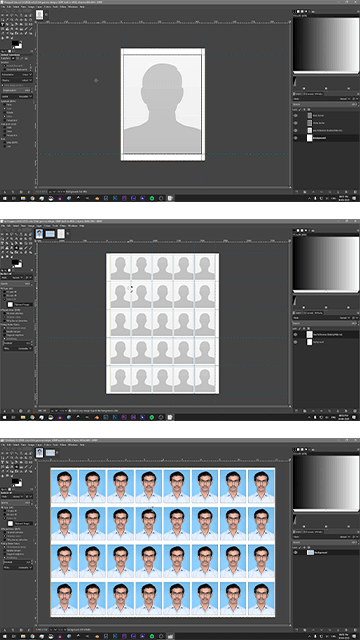Click foreground color swatch in top GIMP window
The image size is (360, 640).
pyautogui.click(x=15, y=43)
